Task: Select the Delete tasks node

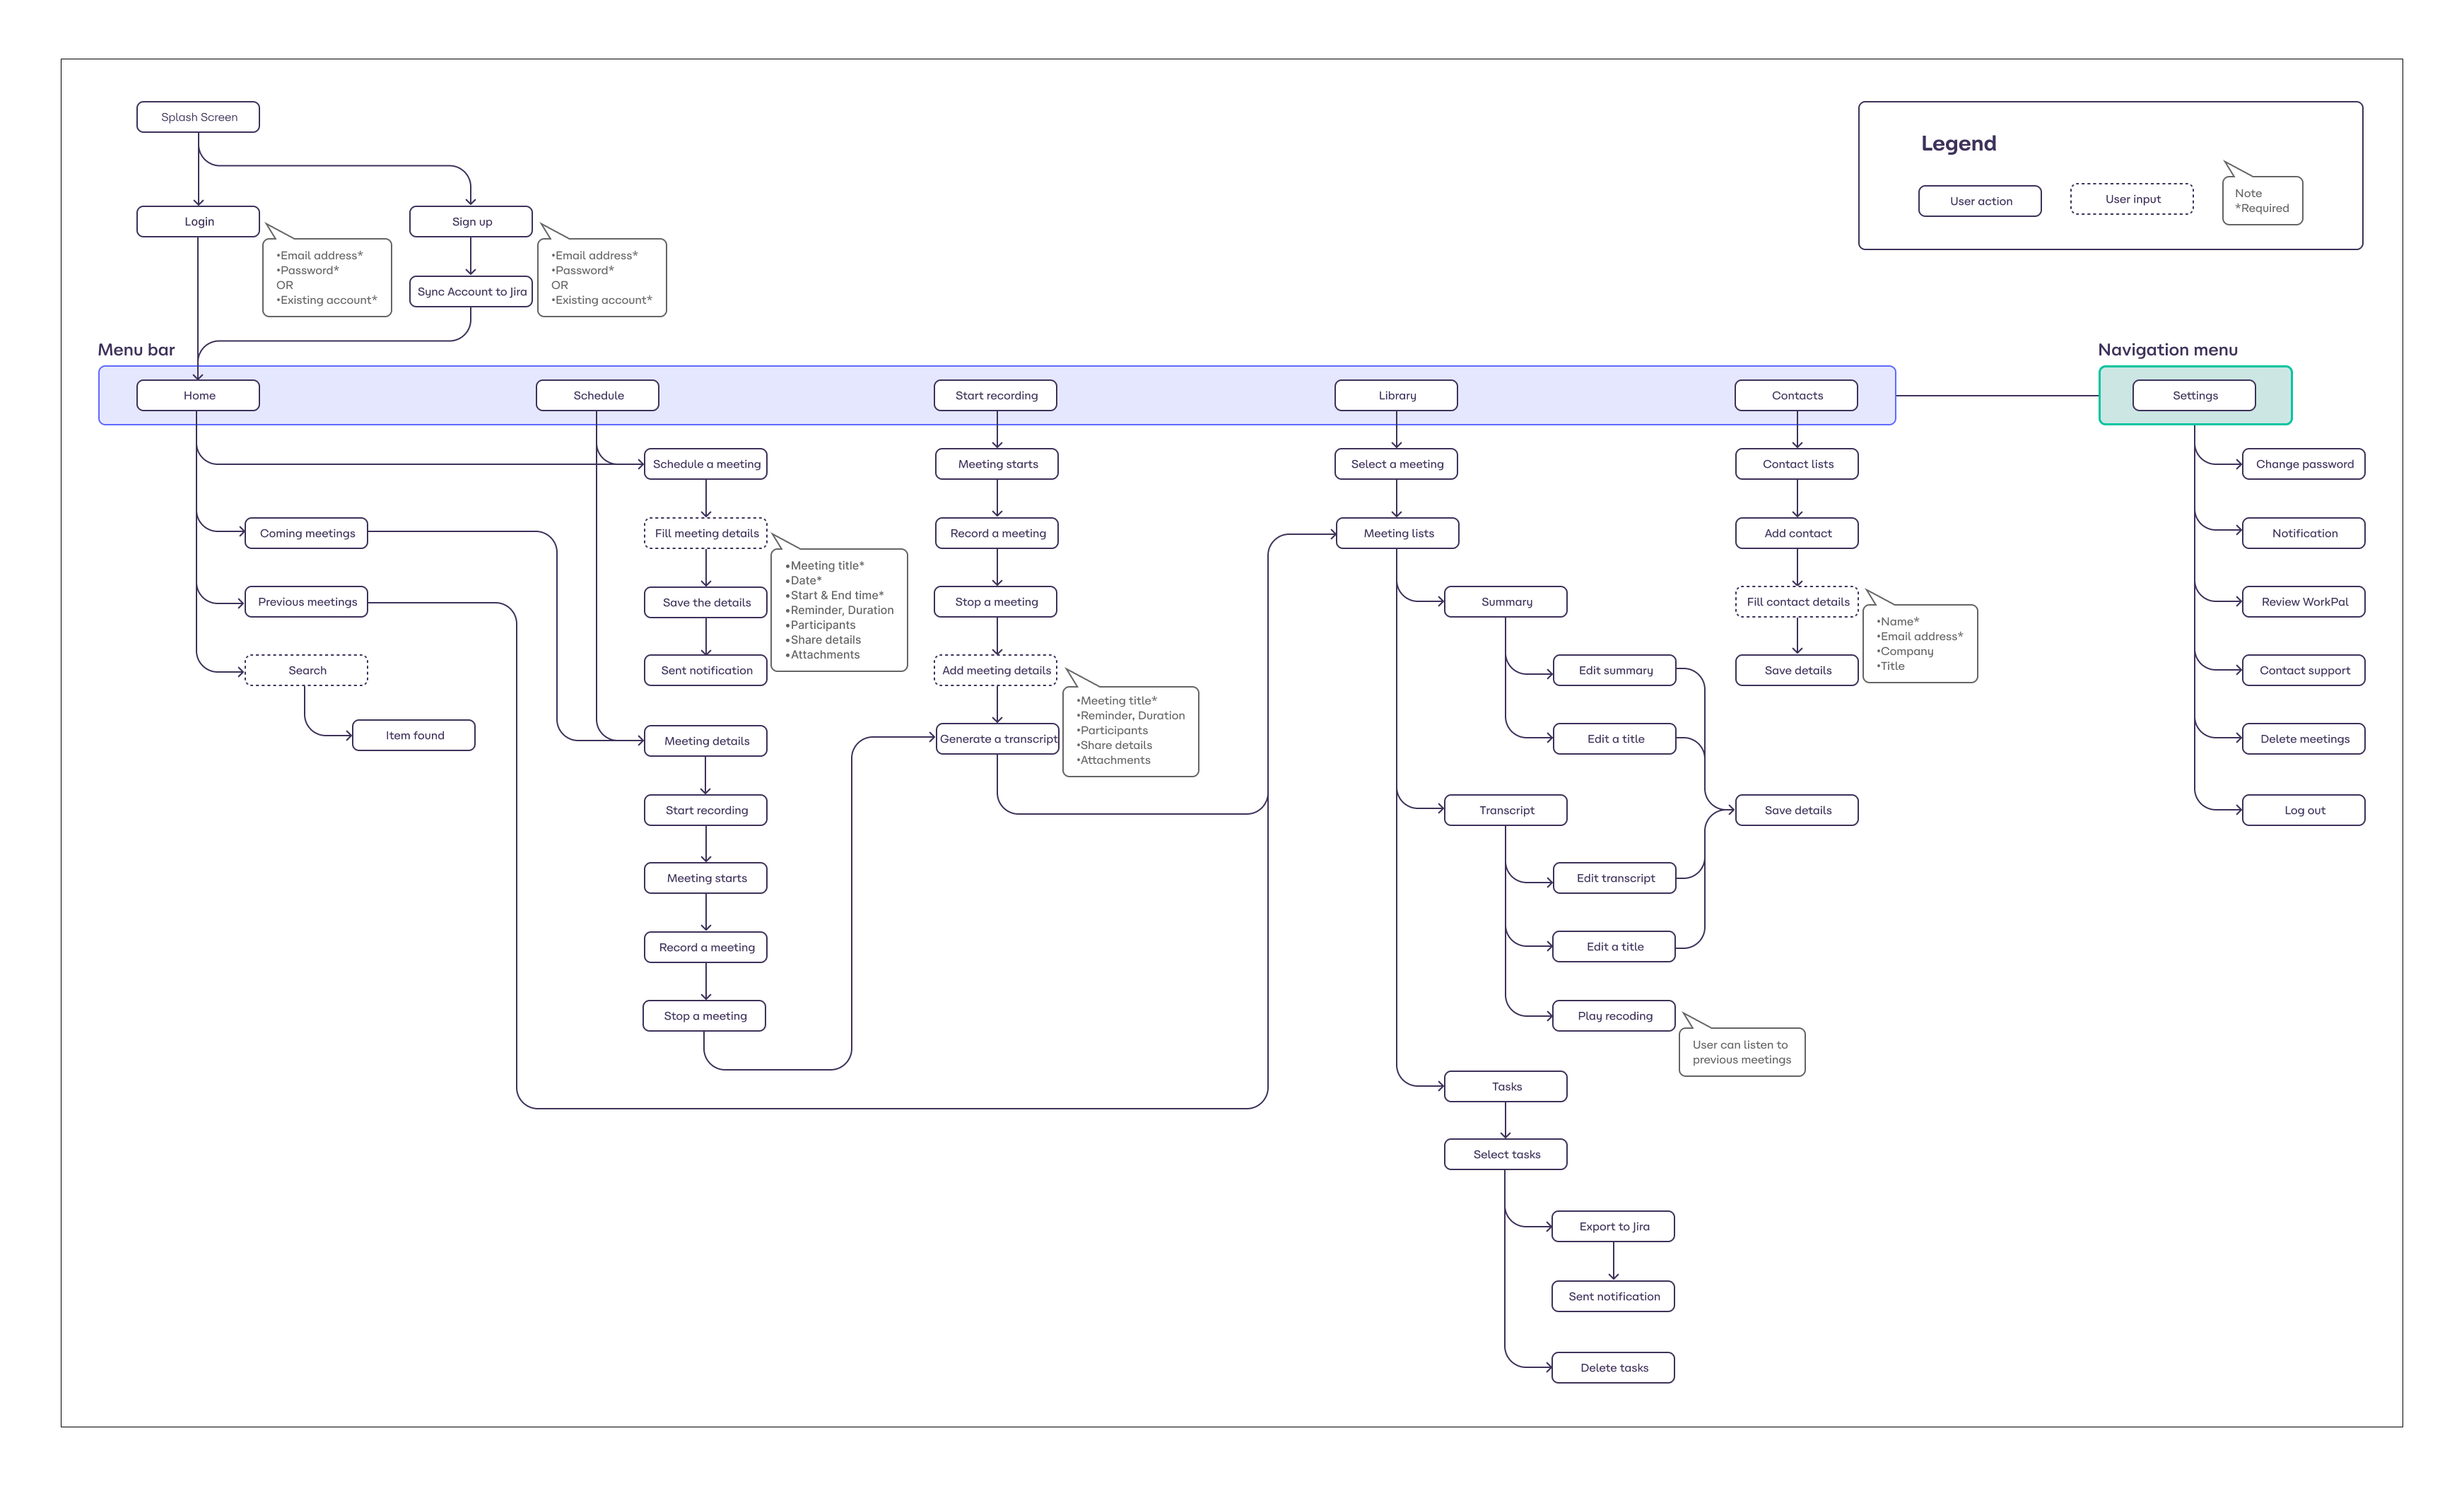Action: [x=1613, y=1367]
